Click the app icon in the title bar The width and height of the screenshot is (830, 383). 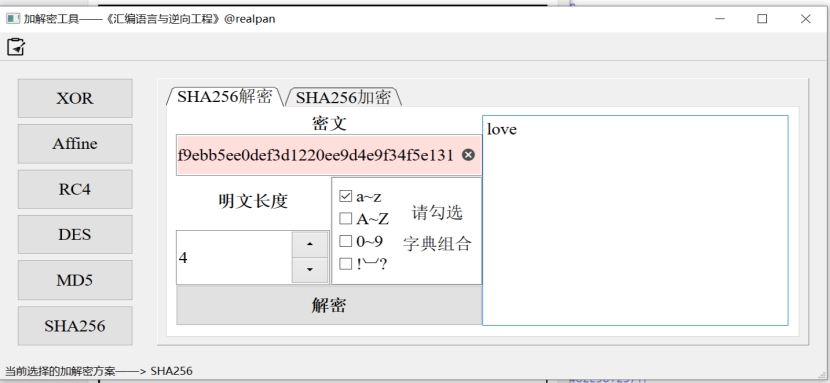[13, 19]
